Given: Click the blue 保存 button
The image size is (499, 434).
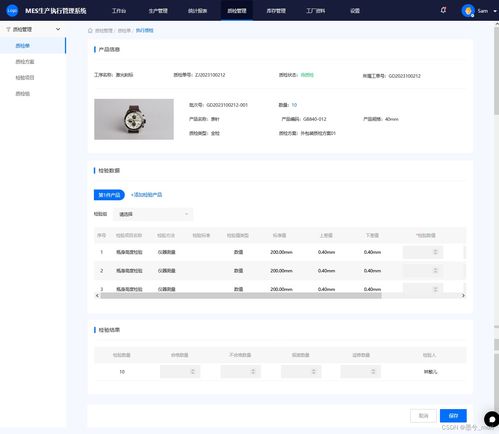Looking at the screenshot, I should pyautogui.click(x=453, y=416).
